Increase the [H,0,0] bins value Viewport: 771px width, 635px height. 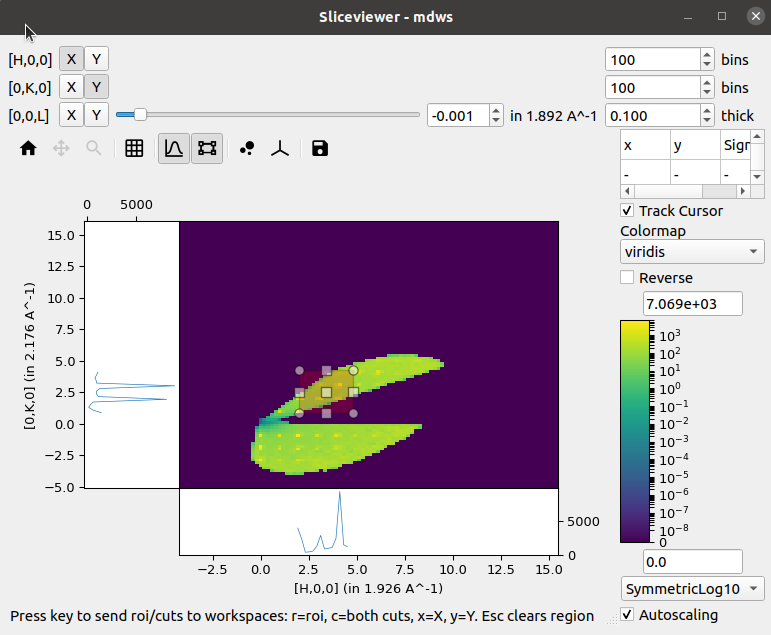pyautogui.click(x=707, y=55)
